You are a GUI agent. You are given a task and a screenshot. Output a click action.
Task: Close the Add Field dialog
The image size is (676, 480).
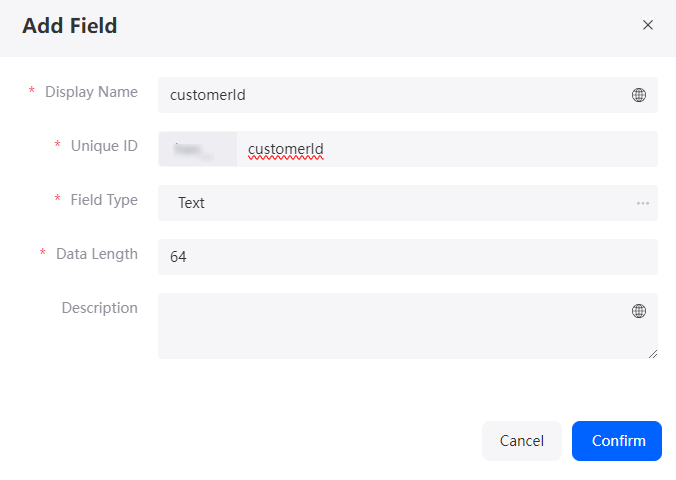[x=648, y=25]
